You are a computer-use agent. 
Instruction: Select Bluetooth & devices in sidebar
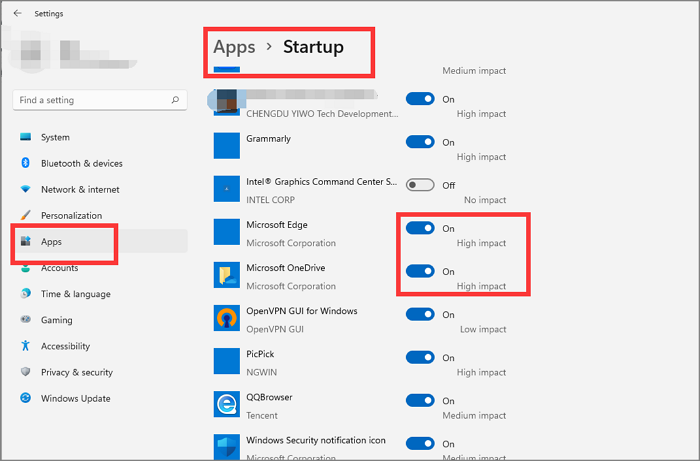click(x=81, y=163)
